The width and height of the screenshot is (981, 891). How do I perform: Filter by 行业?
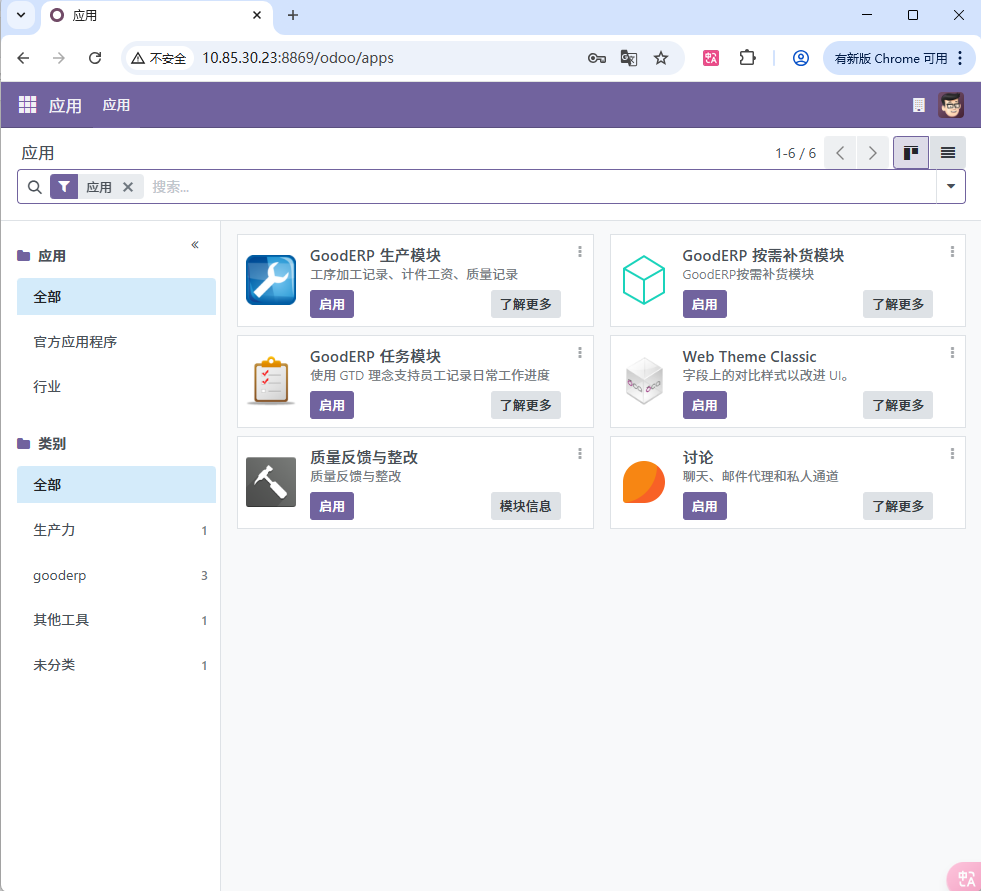pos(116,387)
